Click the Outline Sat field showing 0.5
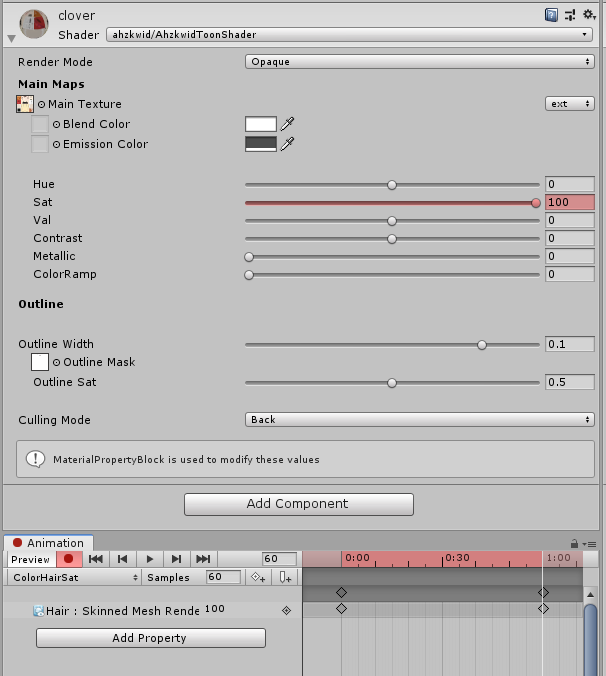 pyautogui.click(x=570, y=382)
